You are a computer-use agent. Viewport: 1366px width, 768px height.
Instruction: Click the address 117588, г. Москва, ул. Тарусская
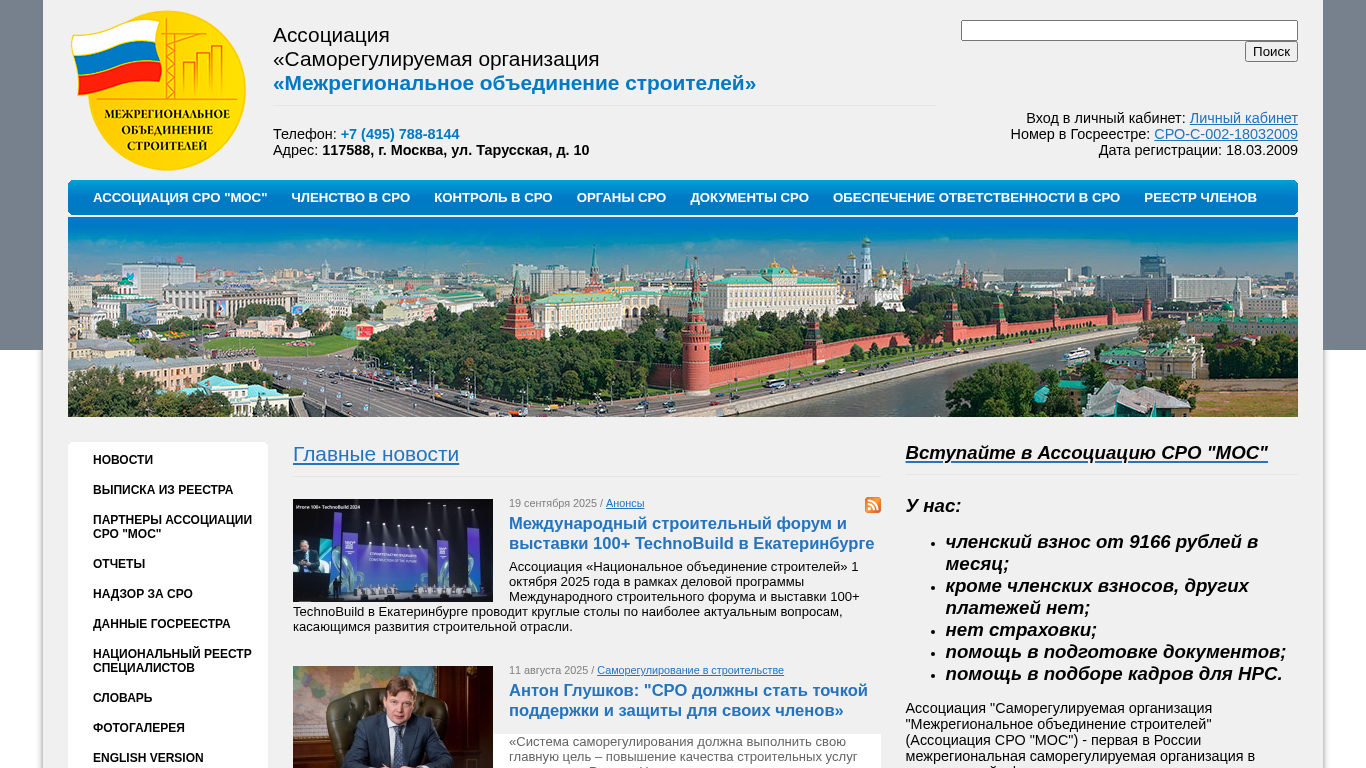tap(456, 150)
